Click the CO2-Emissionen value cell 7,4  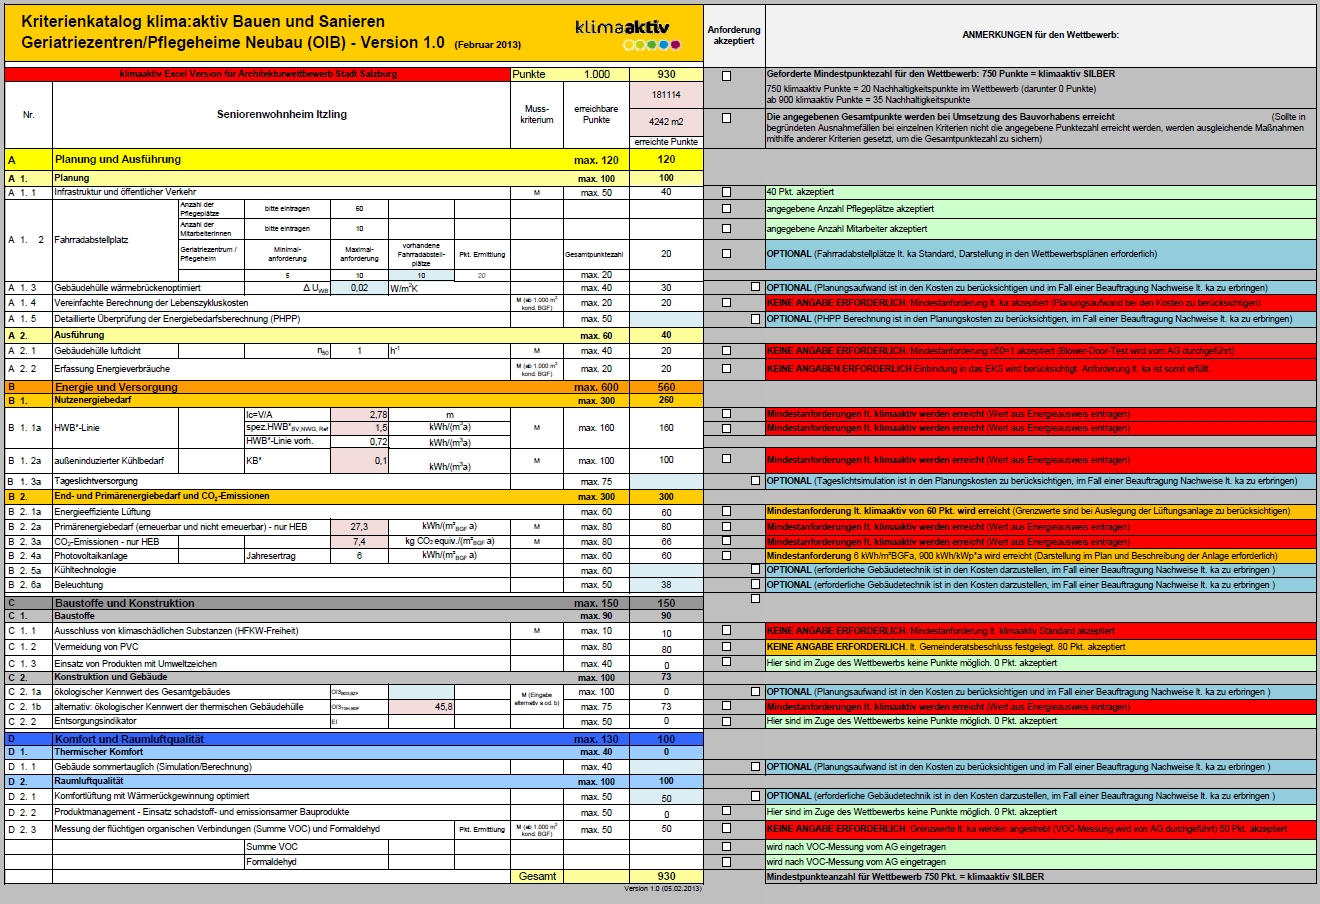click(359, 542)
